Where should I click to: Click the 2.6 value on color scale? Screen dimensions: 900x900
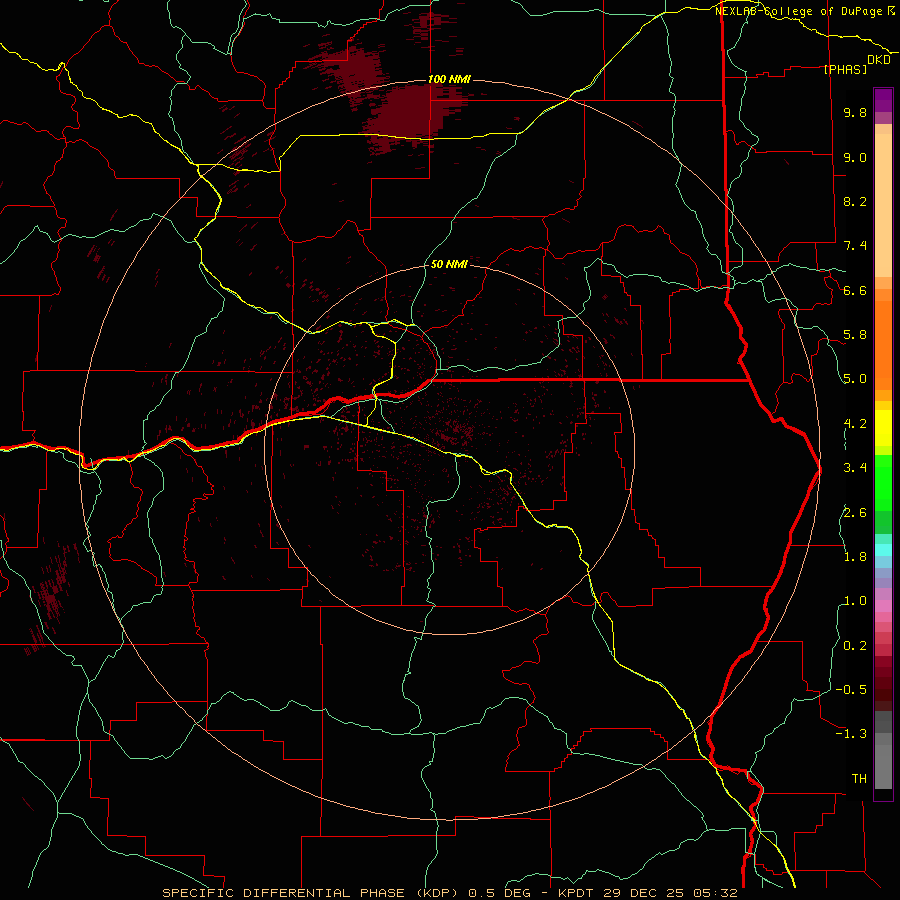coord(855,513)
